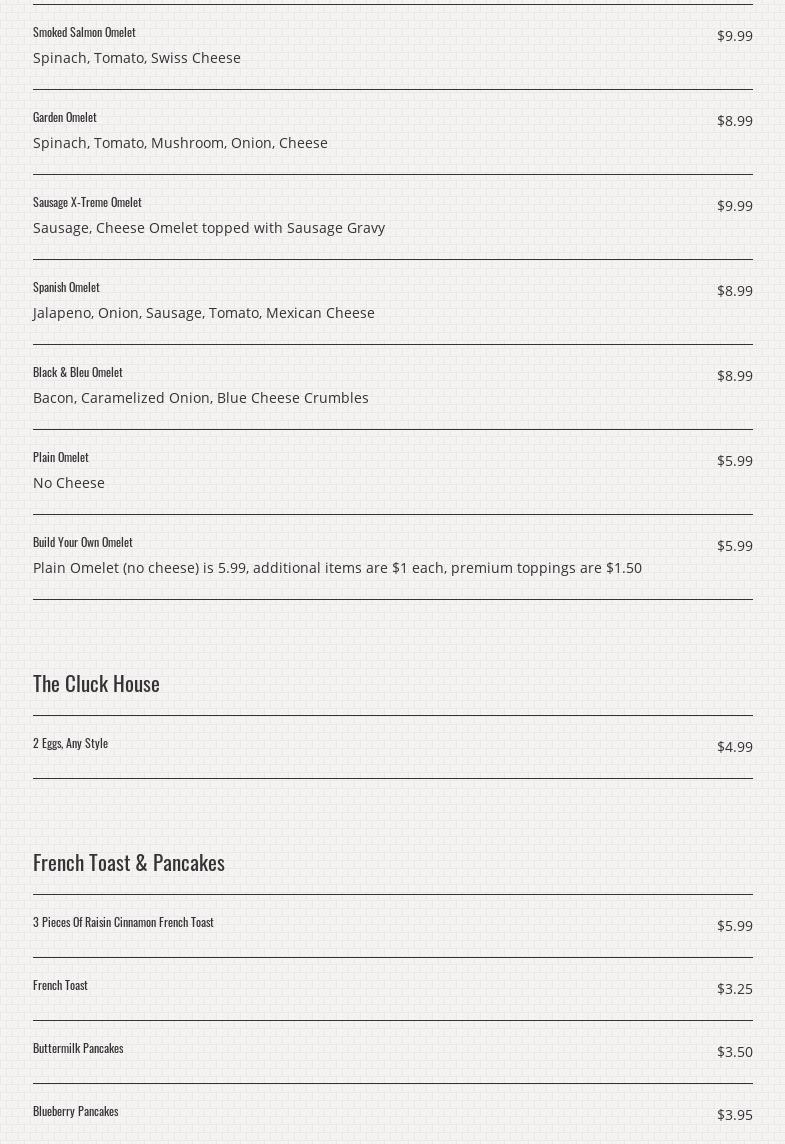This screenshot has width=785, height=1144.
Task: Click the Smoked Salmon Omelet title
Action: 84,32
